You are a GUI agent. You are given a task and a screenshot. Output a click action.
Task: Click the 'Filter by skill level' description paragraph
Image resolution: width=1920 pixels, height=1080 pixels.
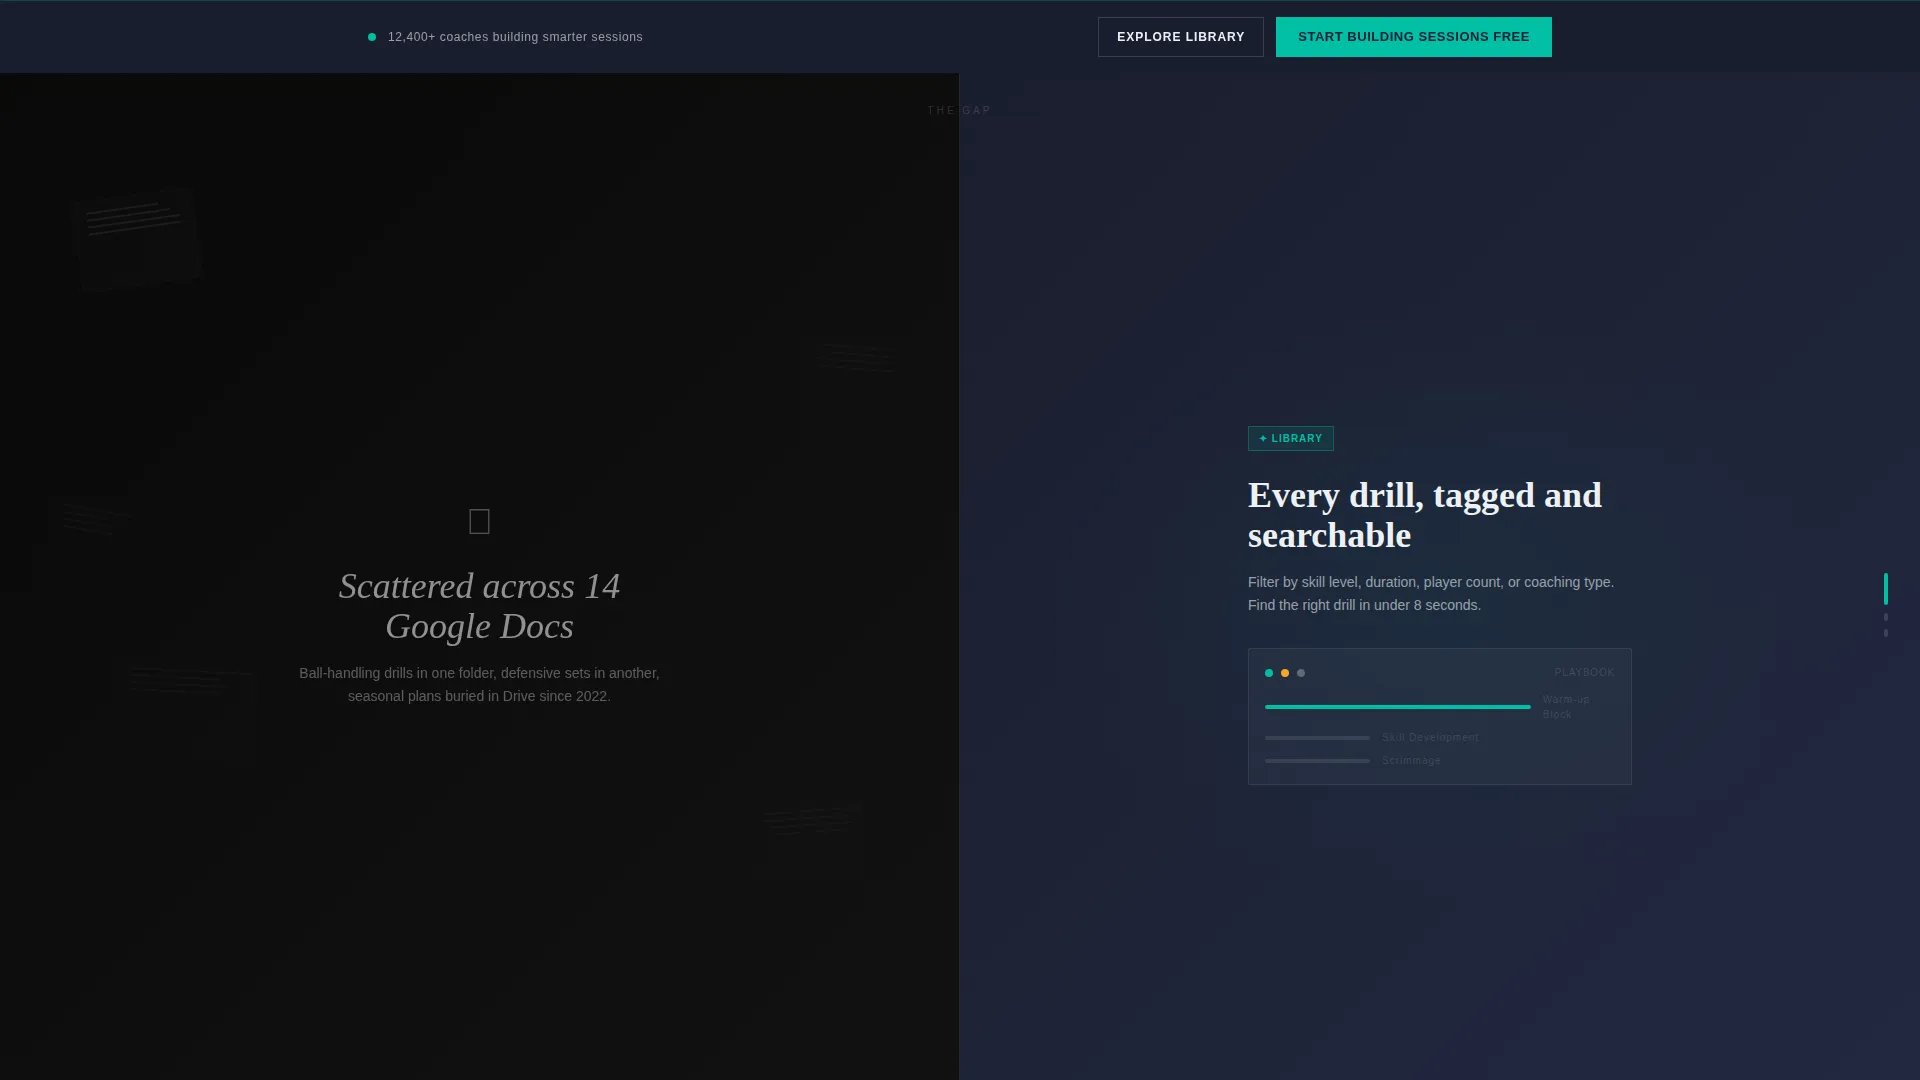(x=1431, y=594)
